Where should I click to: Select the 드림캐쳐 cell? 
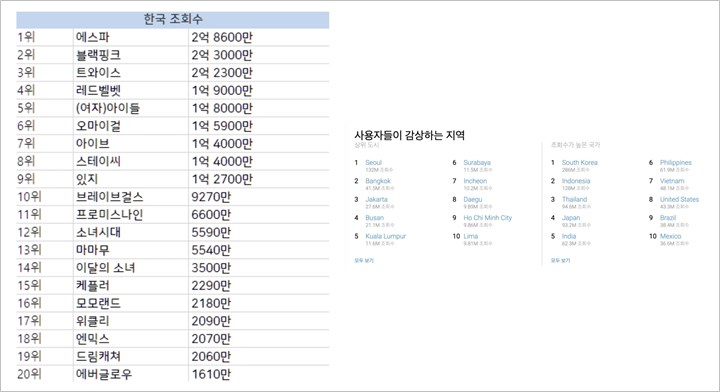(131, 357)
